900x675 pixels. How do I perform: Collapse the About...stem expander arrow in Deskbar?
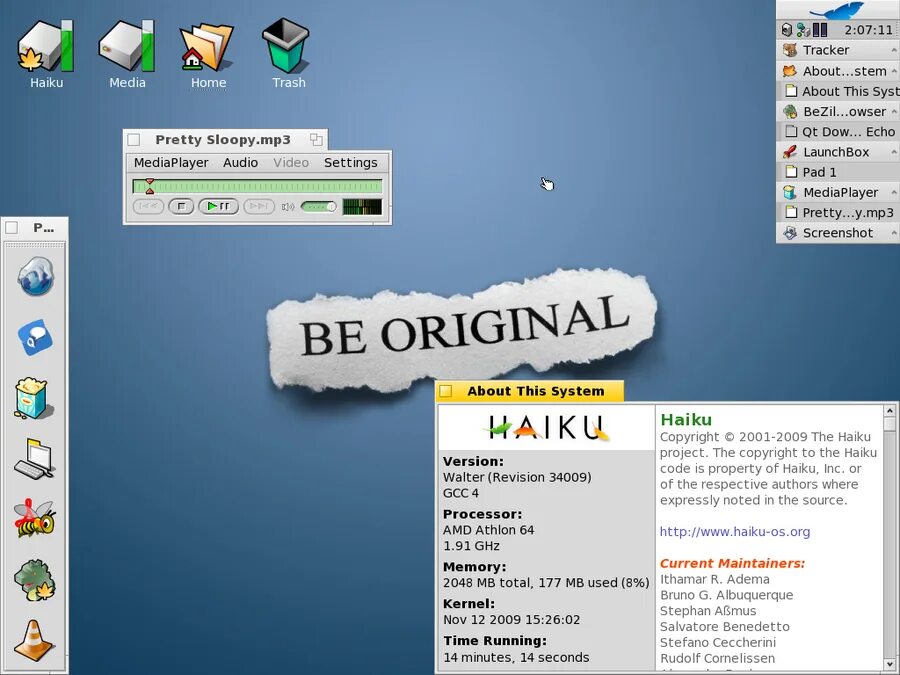click(x=894, y=71)
